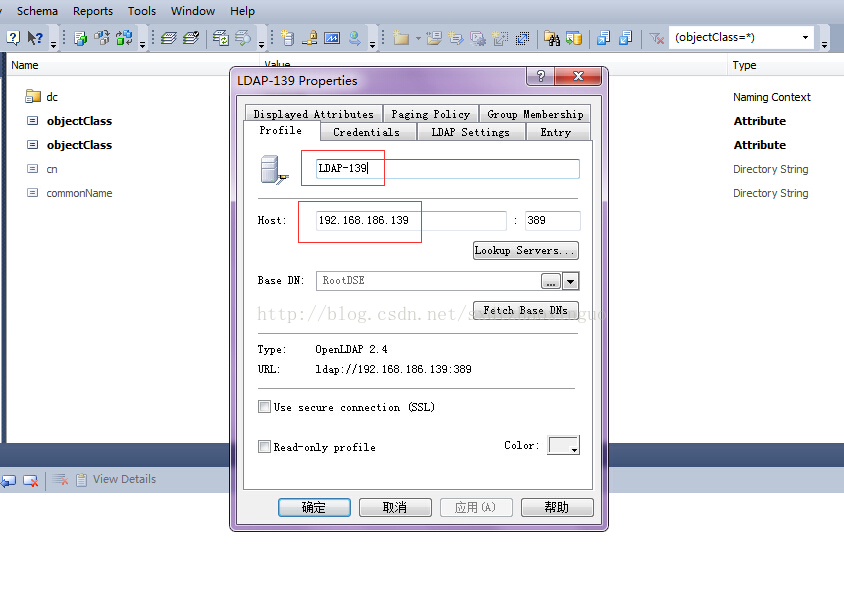Viewport: 844px width, 607px height.
Task: Click the open folder with list icon
Action: coord(434,38)
